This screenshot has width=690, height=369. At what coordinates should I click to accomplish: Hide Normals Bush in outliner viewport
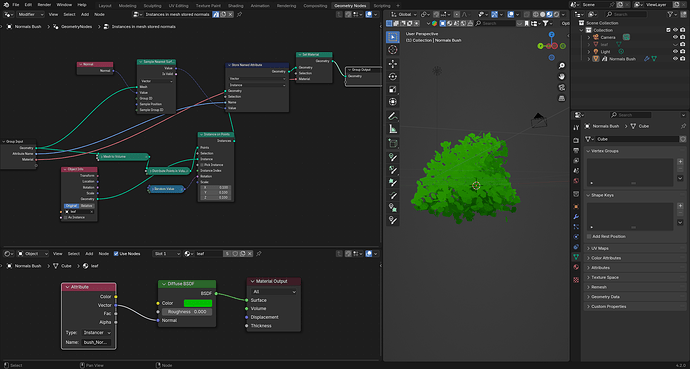pos(675,58)
